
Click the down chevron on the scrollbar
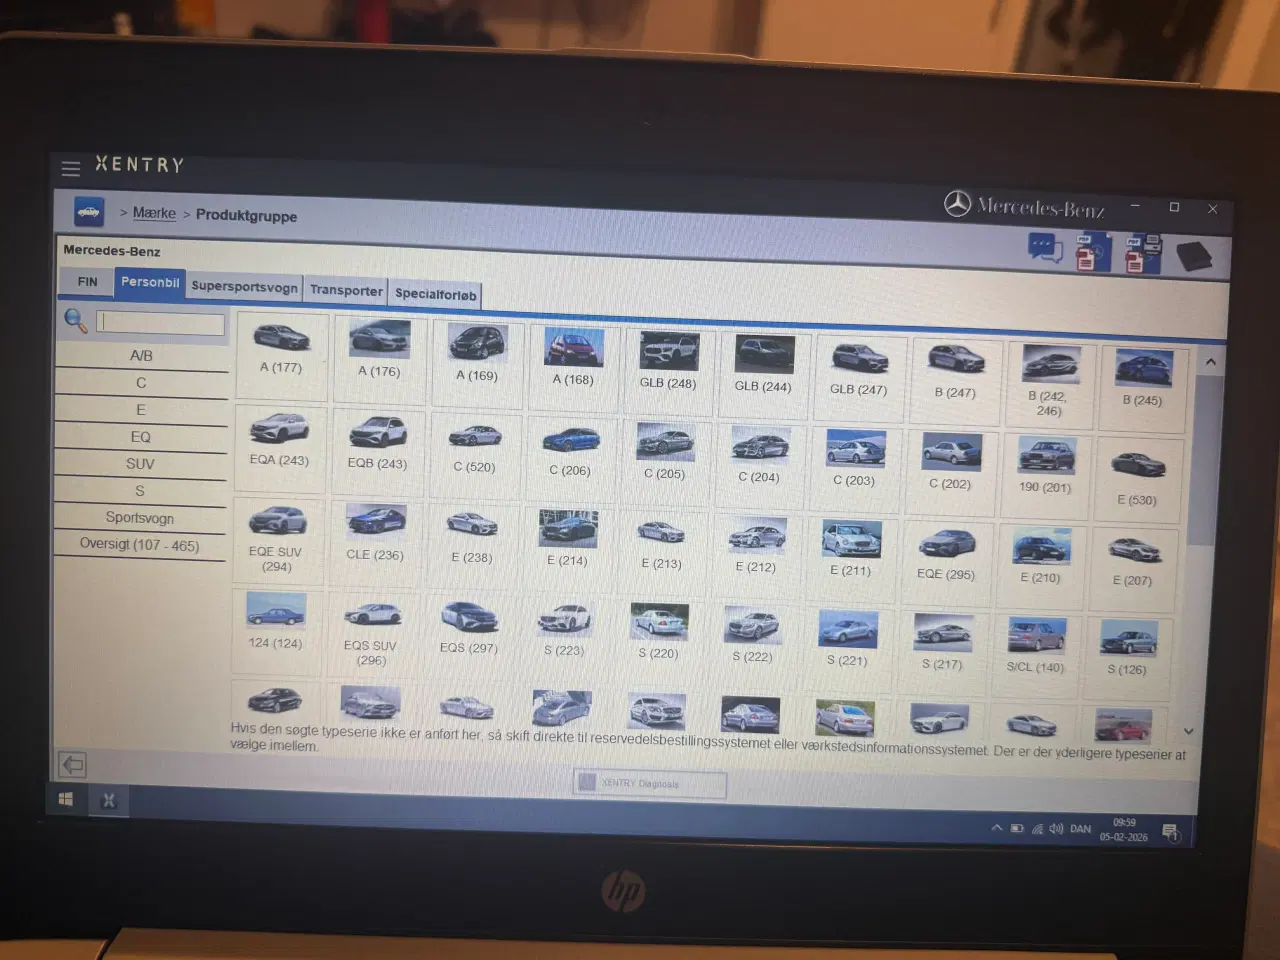(x=1189, y=731)
